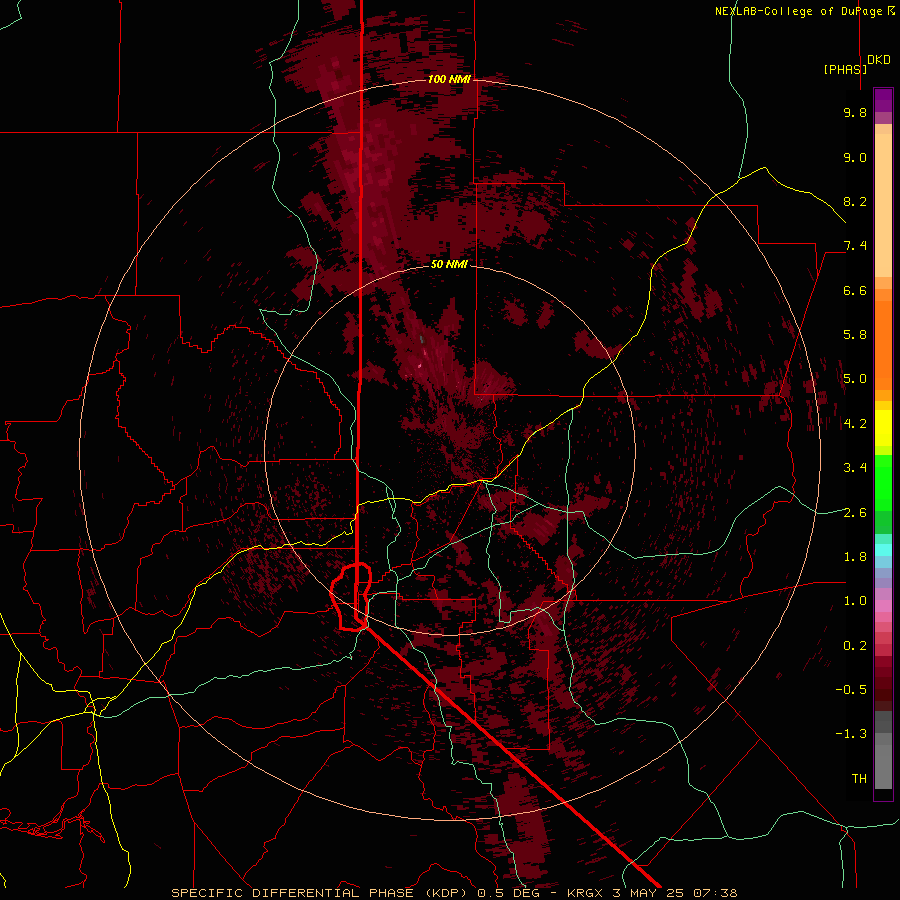The height and width of the screenshot is (900, 900).
Task: Click the 0.2 scale value
Action: click(855, 646)
